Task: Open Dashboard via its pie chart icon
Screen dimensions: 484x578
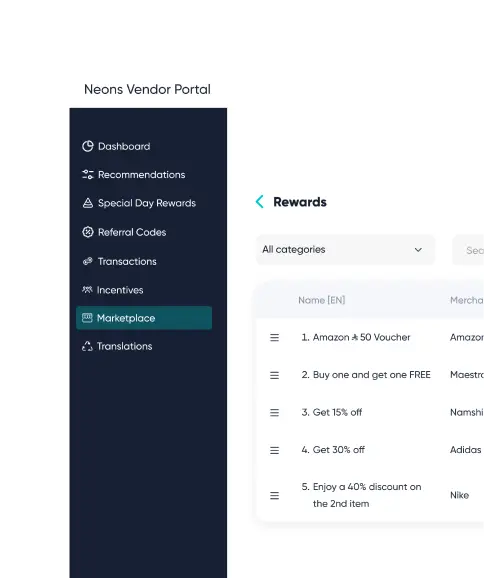Action: pyautogui.click(x=88, y=146)
